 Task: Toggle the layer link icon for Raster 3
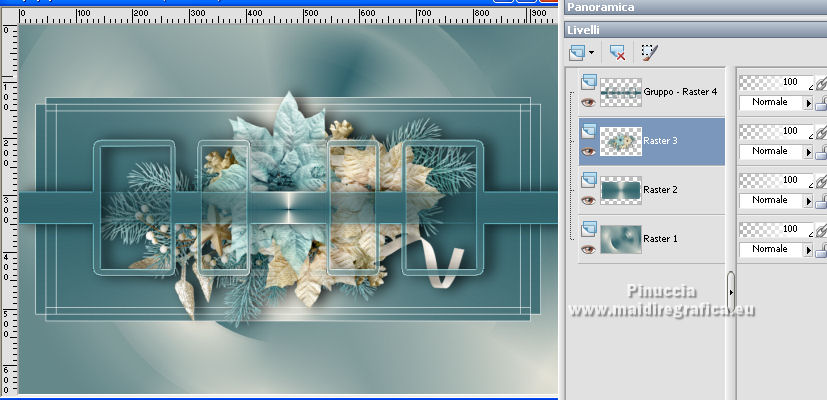coord(821,132)
